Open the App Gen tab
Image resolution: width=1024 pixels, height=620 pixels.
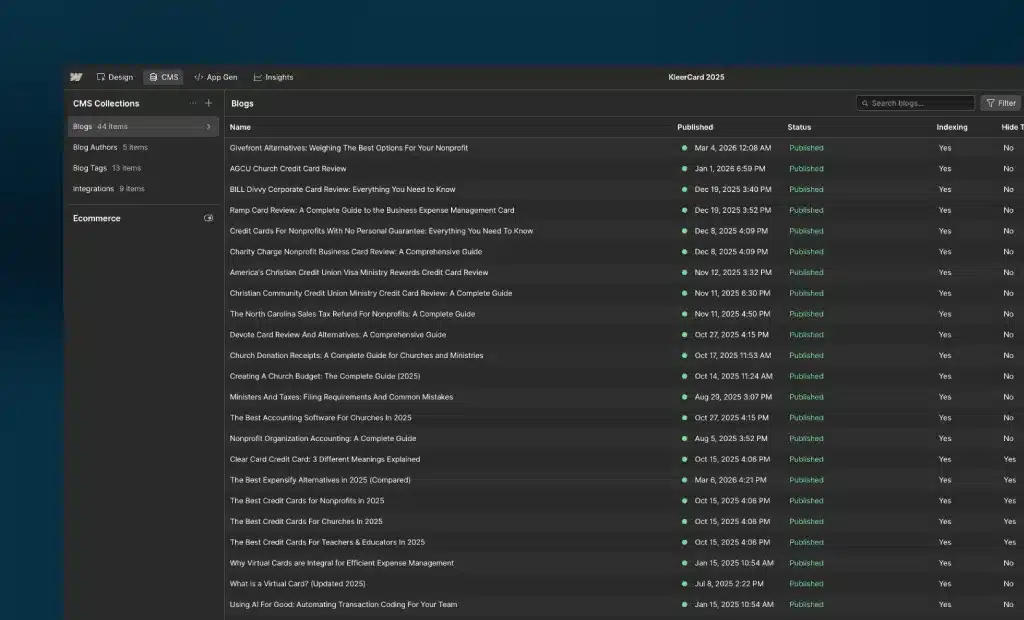215,77
